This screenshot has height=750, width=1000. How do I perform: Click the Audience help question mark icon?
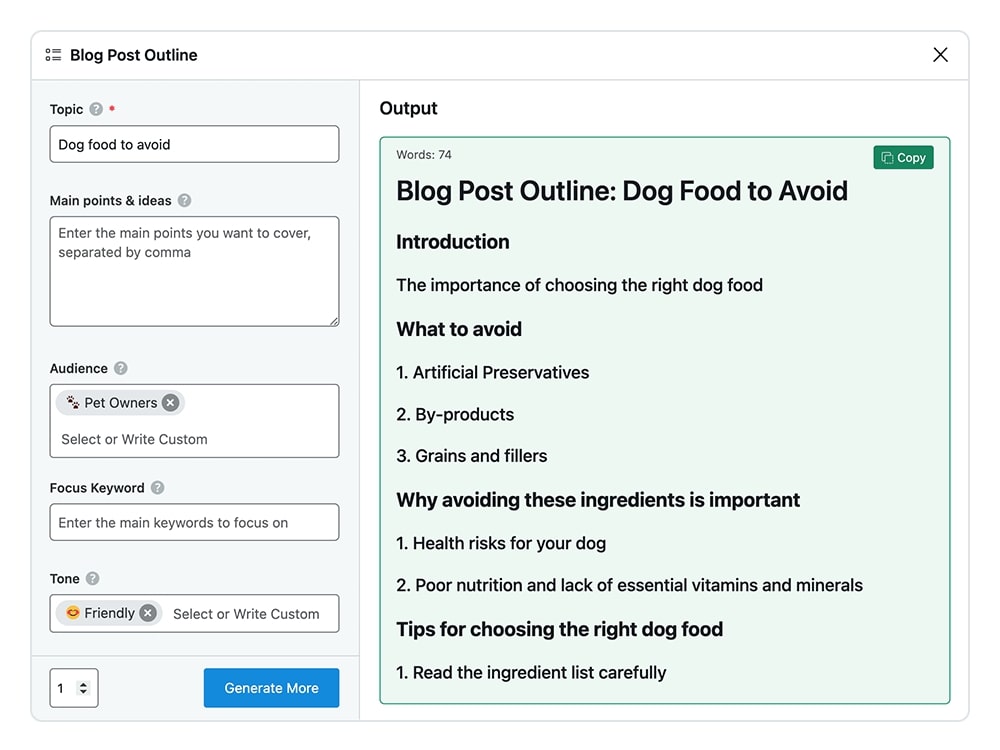pyautogui.click(x=121, y=368)
